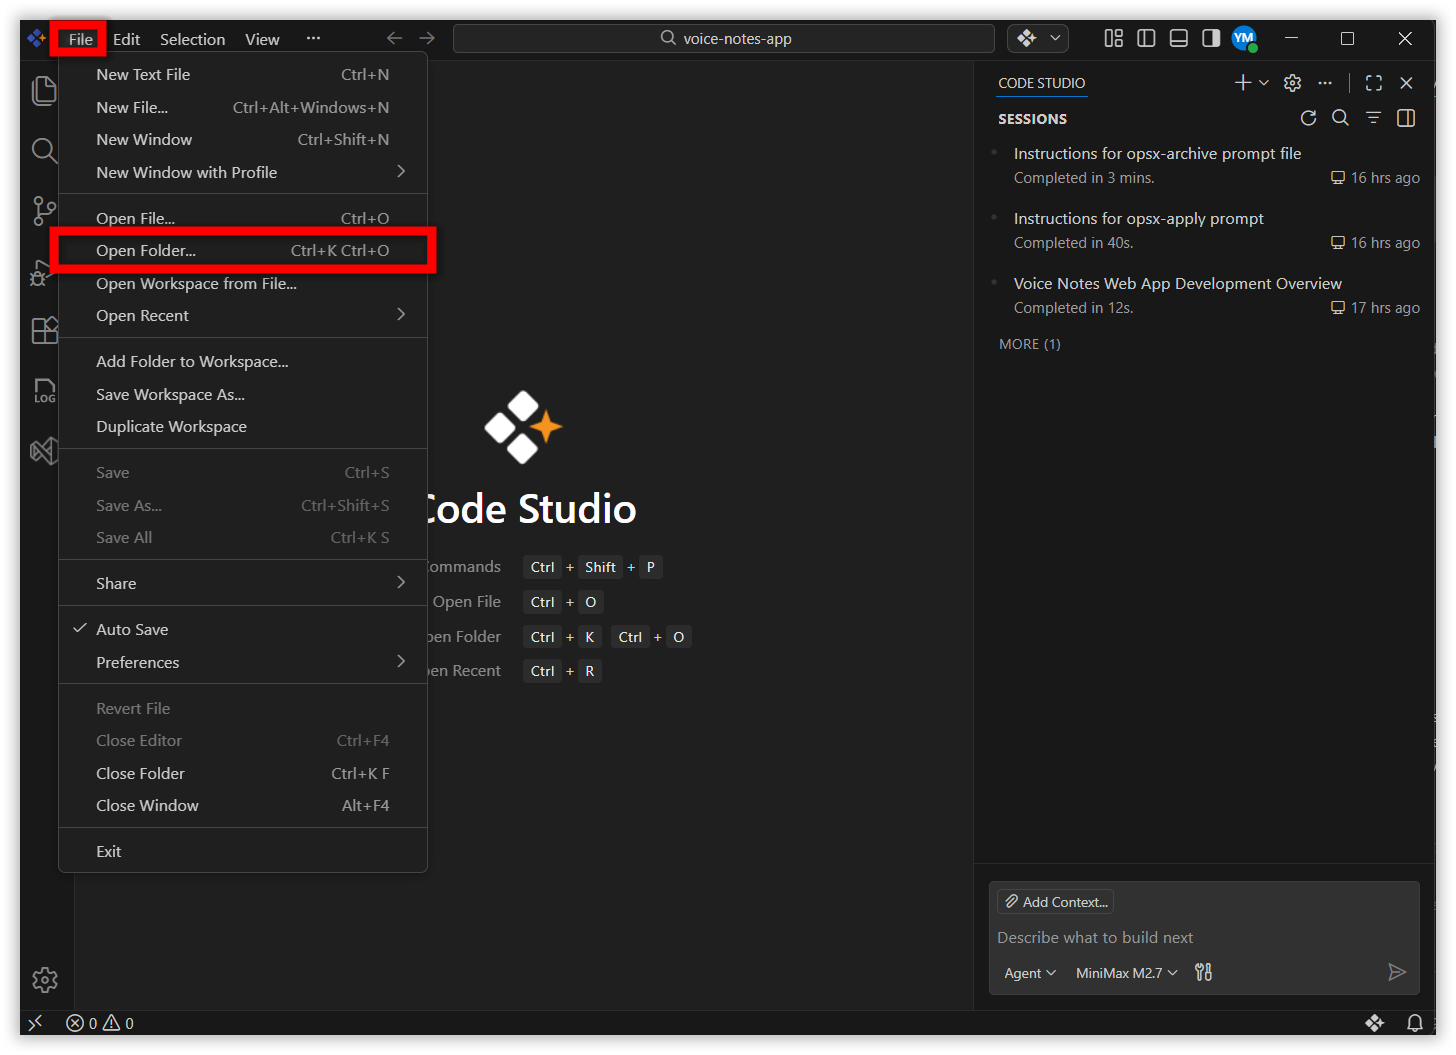Toggle the secondary side bar layout button
Image resolution: width=1456 pixels, height=1055 pixels.
click(x=1211, y=38)
